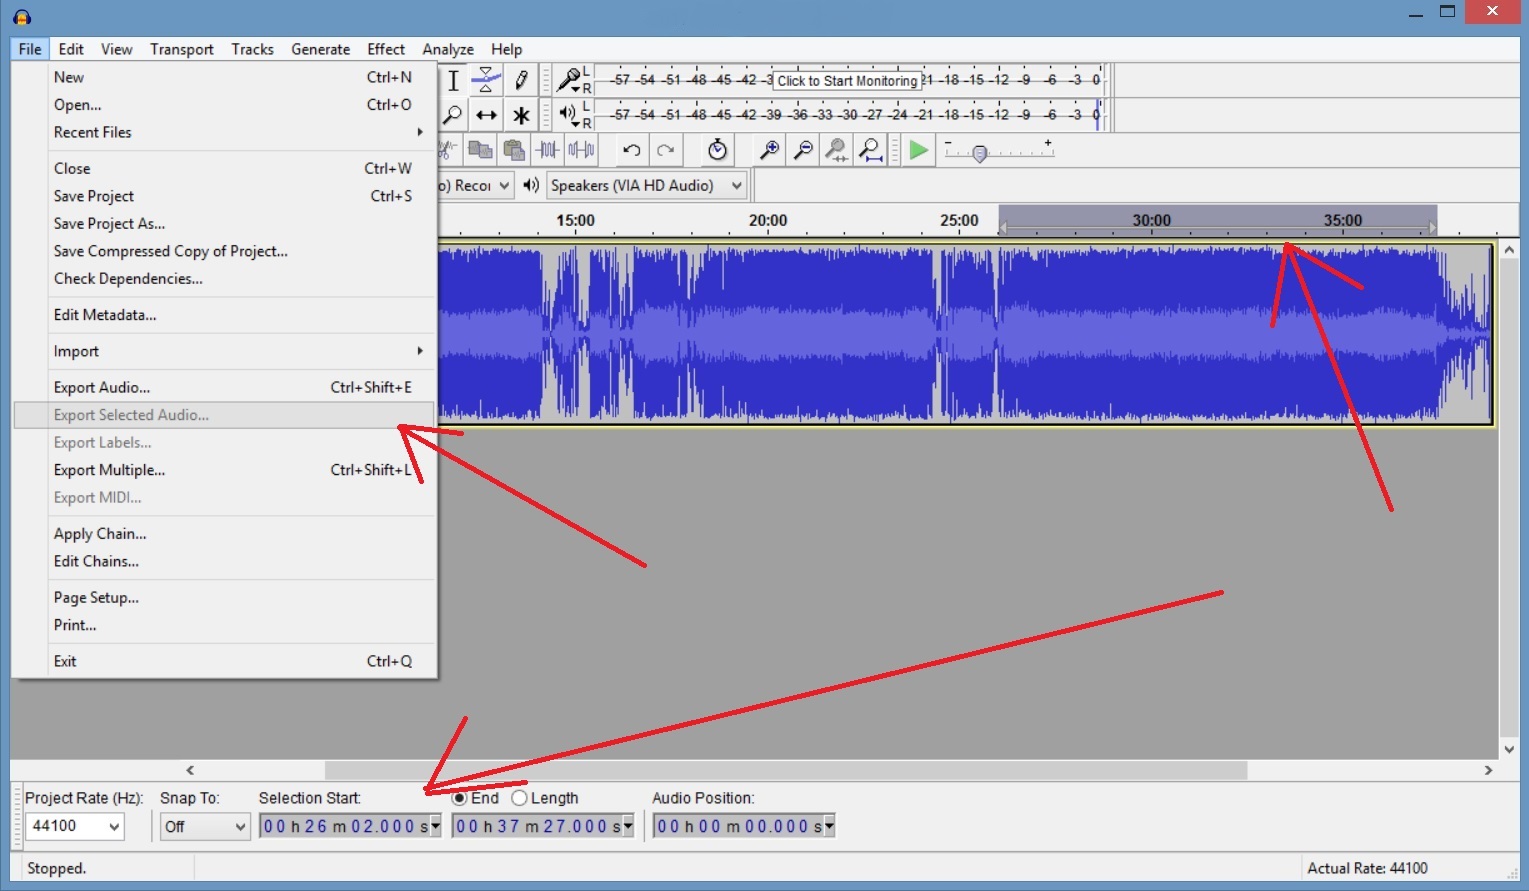Click 'Click to Start Monitoring' recording meter

pos(848,81)
